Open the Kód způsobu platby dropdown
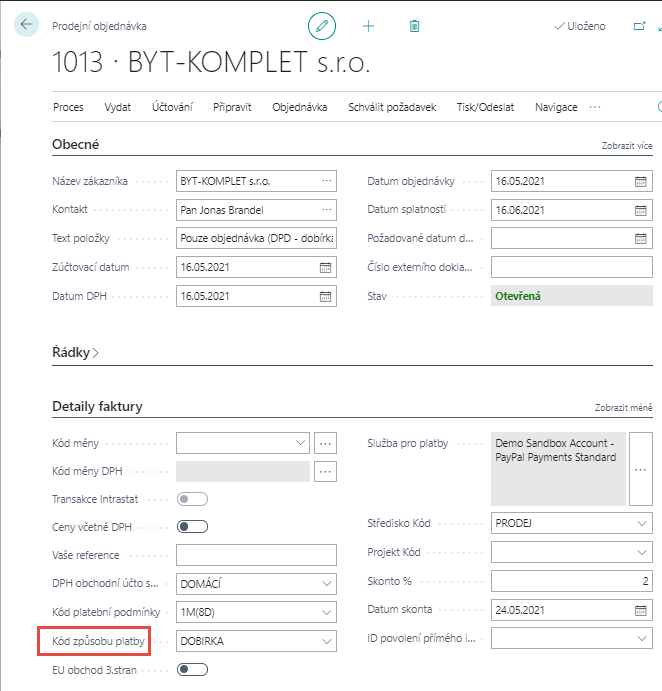The image size is (662, 691). [x=325, y=641]
